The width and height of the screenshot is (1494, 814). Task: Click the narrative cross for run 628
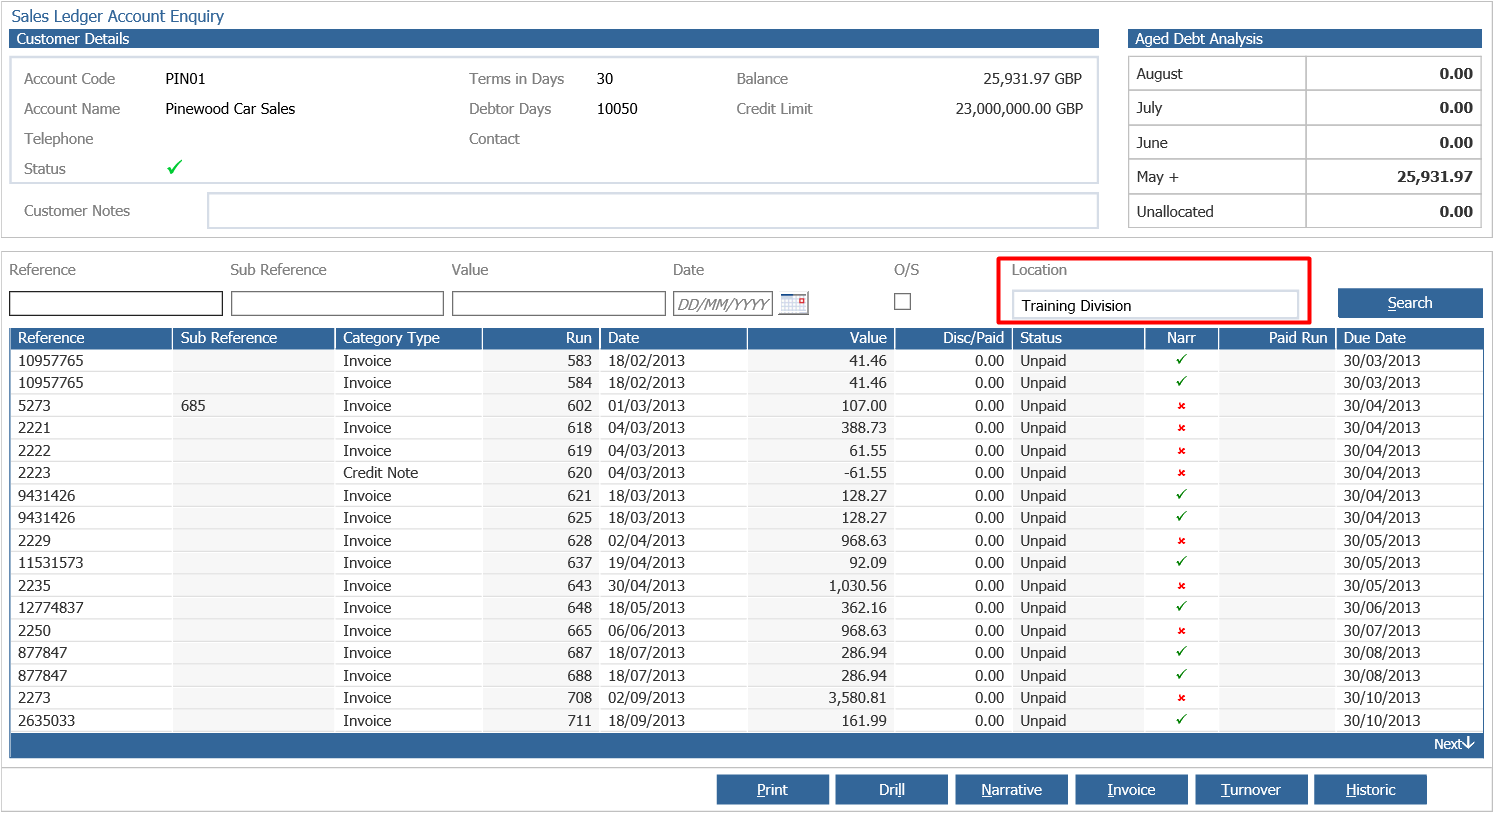1181,541
